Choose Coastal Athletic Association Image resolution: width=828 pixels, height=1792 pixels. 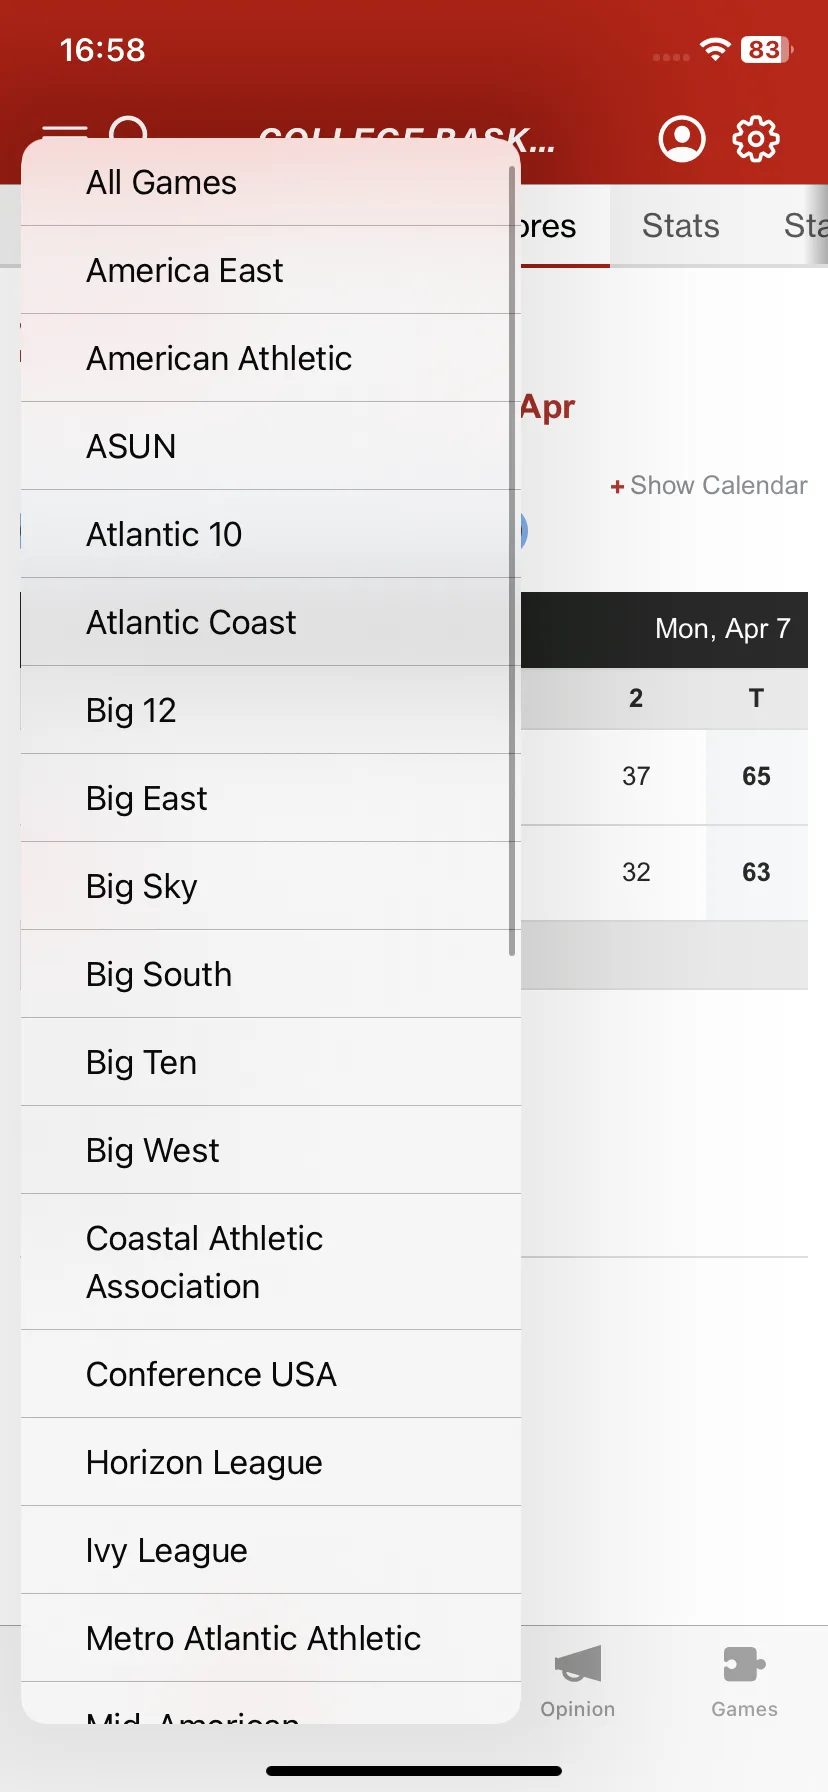271,1262
